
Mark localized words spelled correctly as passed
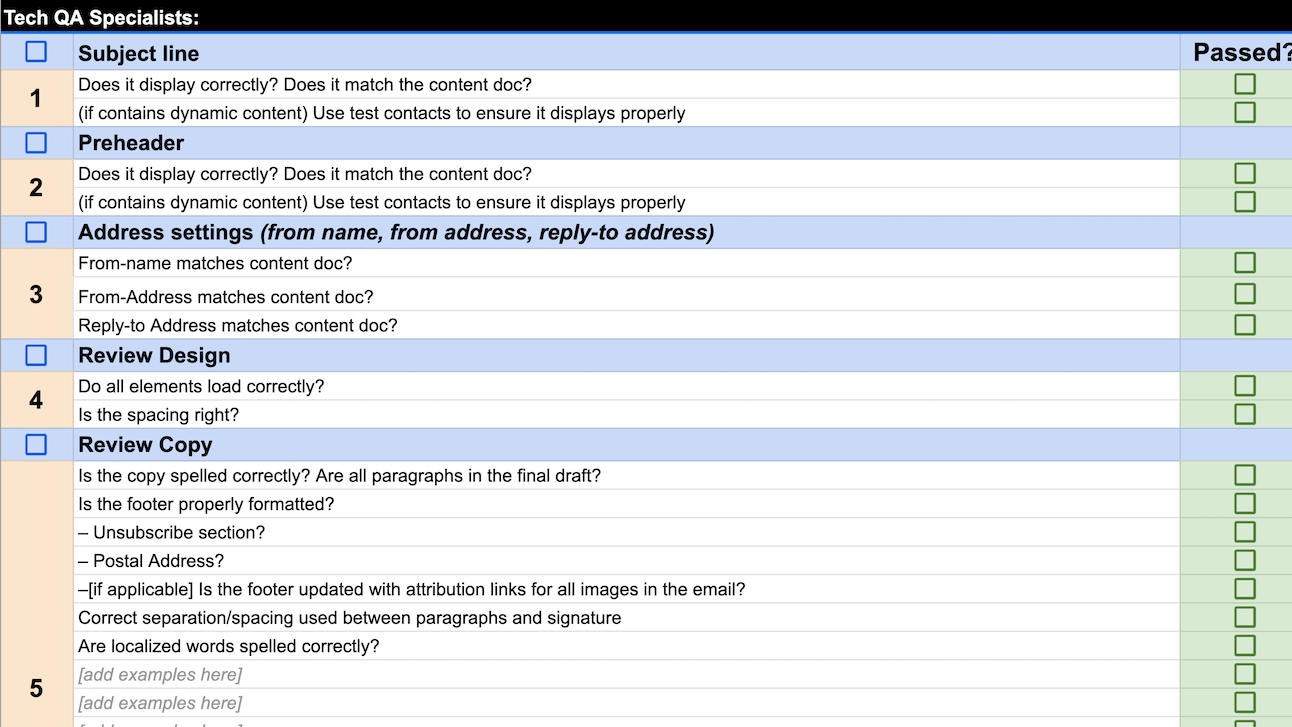1245,646
